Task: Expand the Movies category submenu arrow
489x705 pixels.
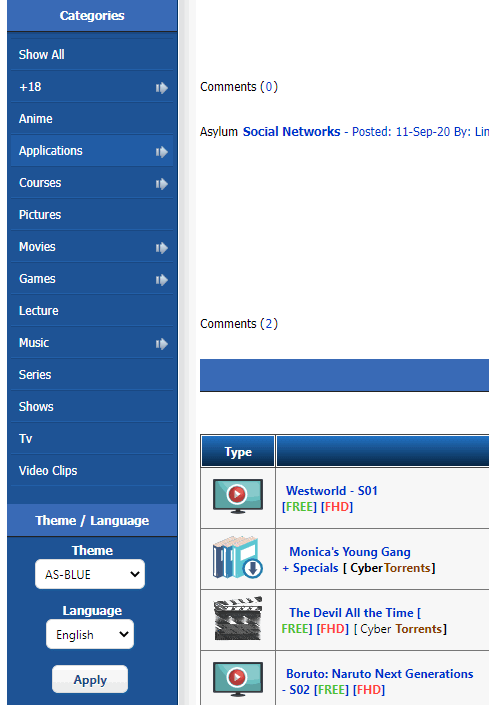Action: (x=162, y=248)
